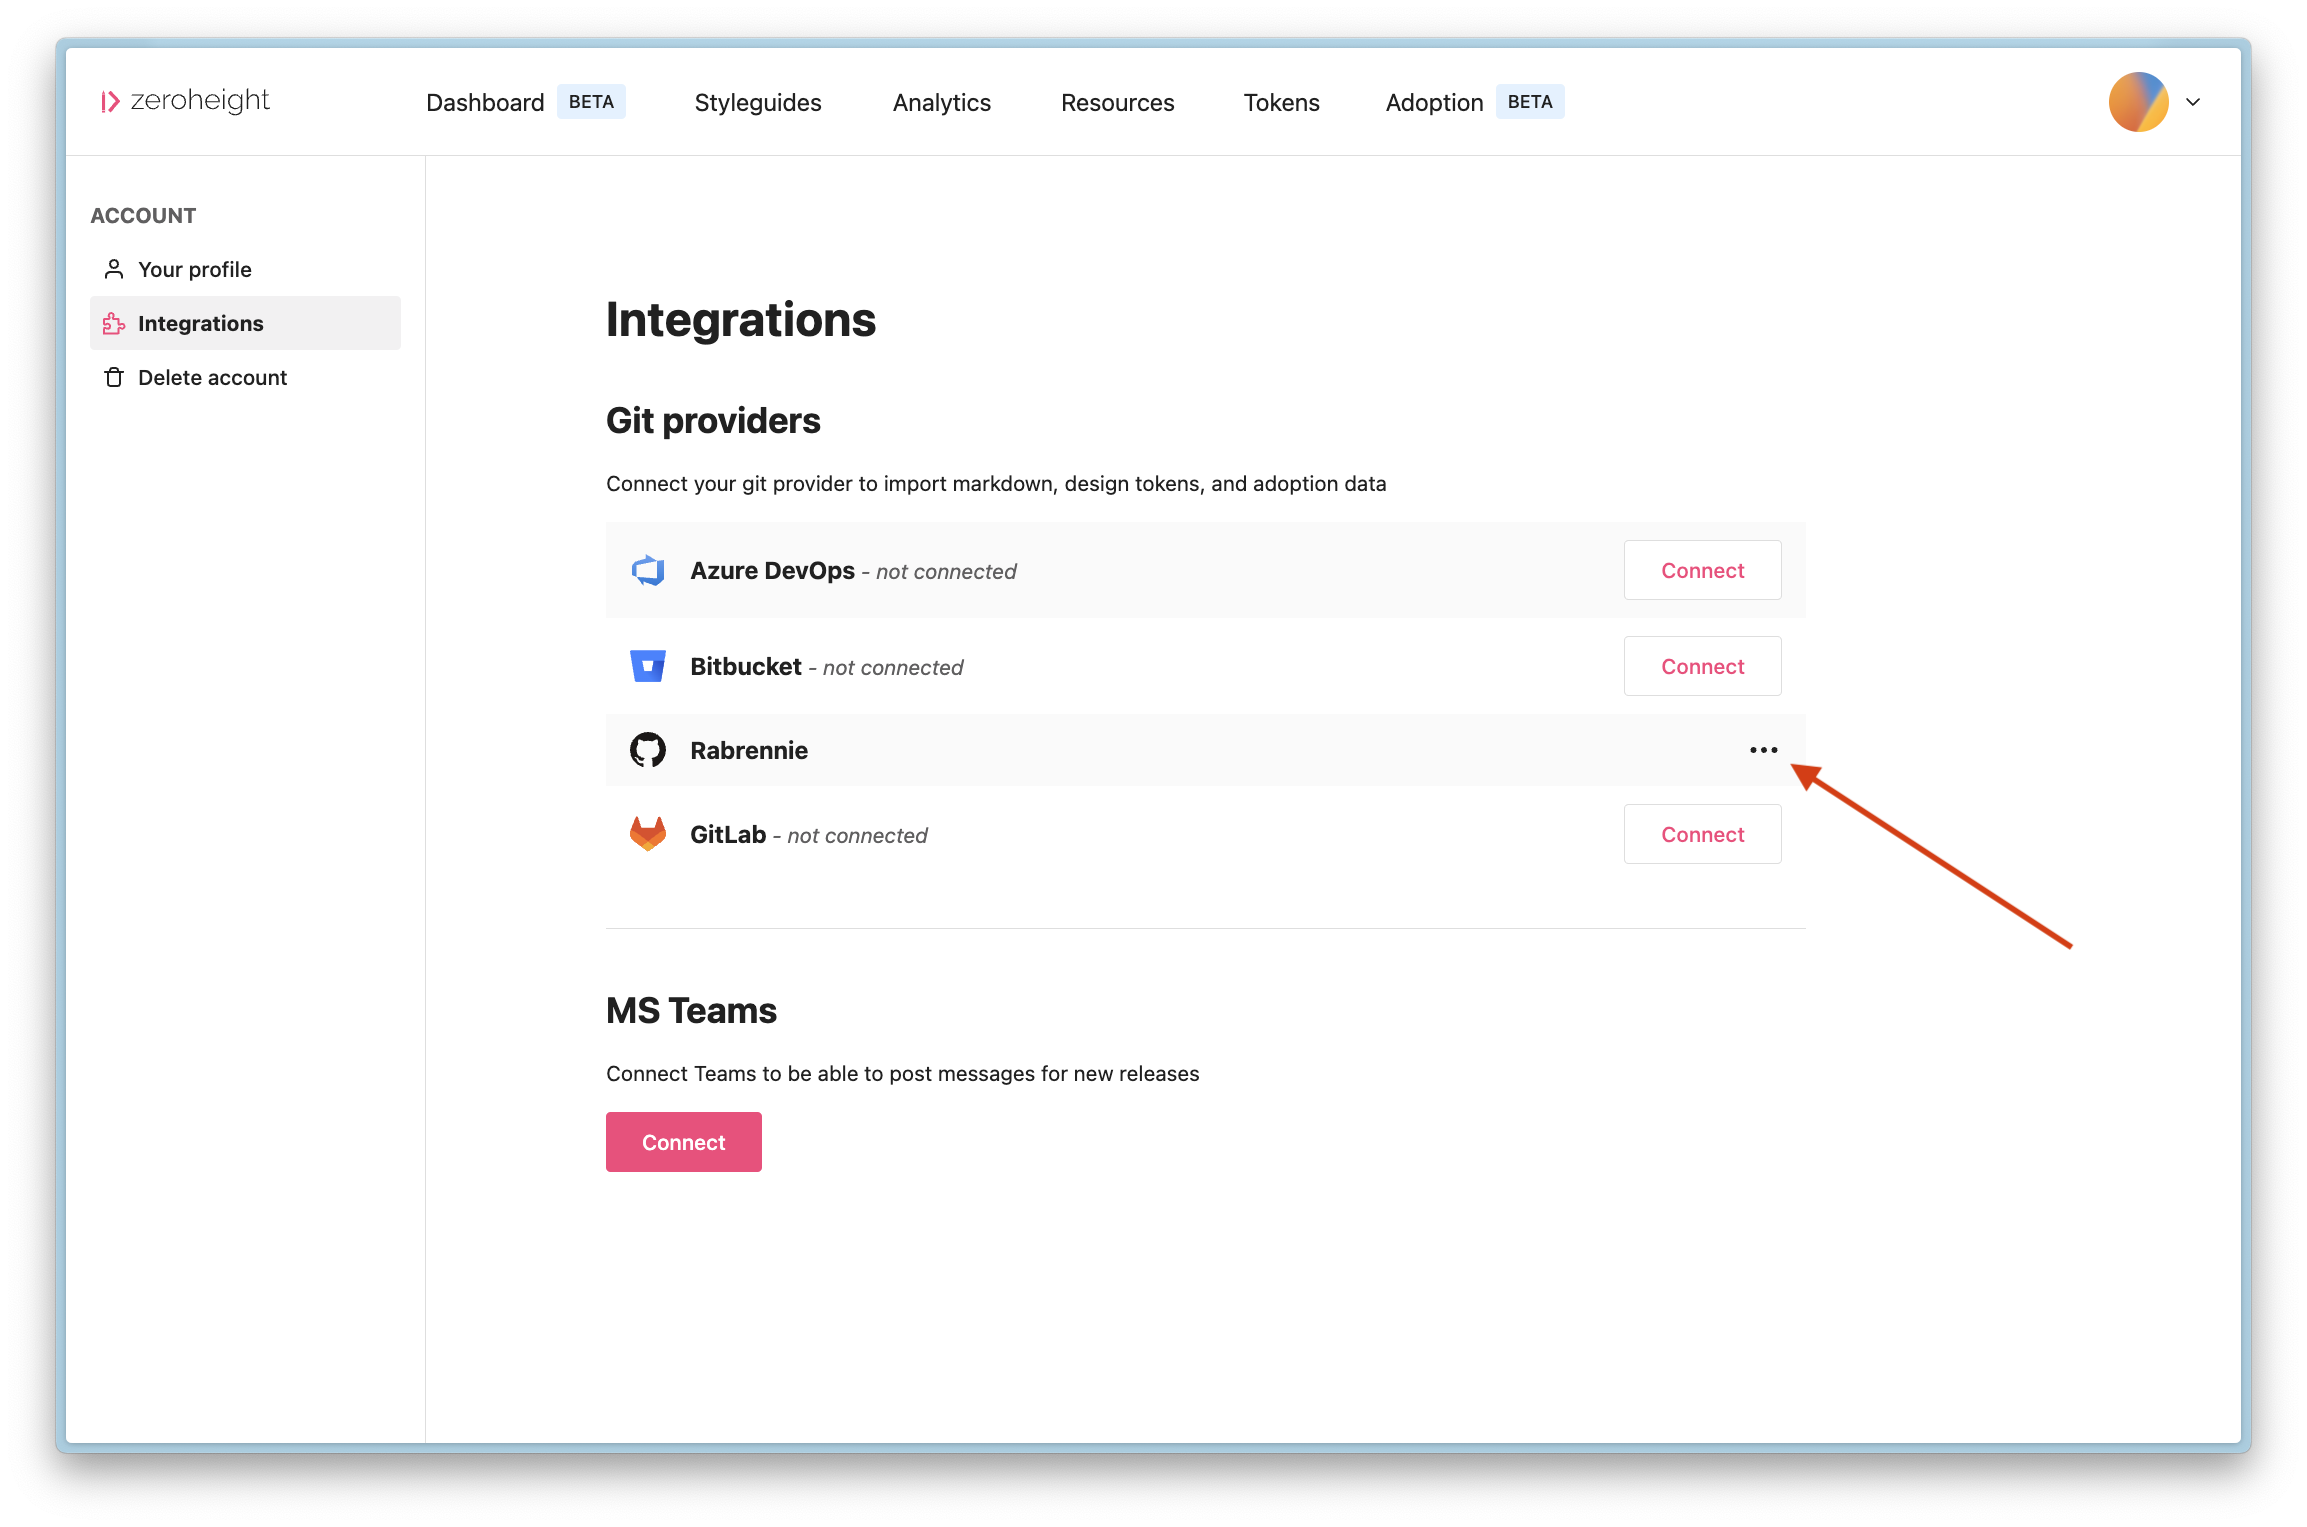Choose Delete account in the sidebar
2307x1527 pixels.
coord(245,377)
